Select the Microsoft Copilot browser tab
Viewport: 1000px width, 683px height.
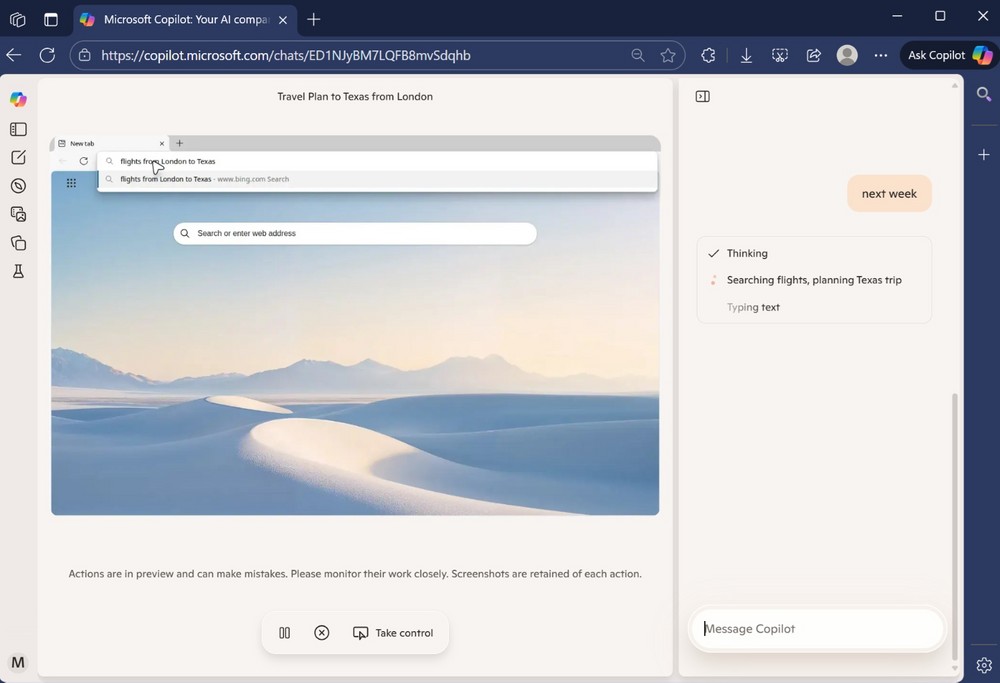175,19
